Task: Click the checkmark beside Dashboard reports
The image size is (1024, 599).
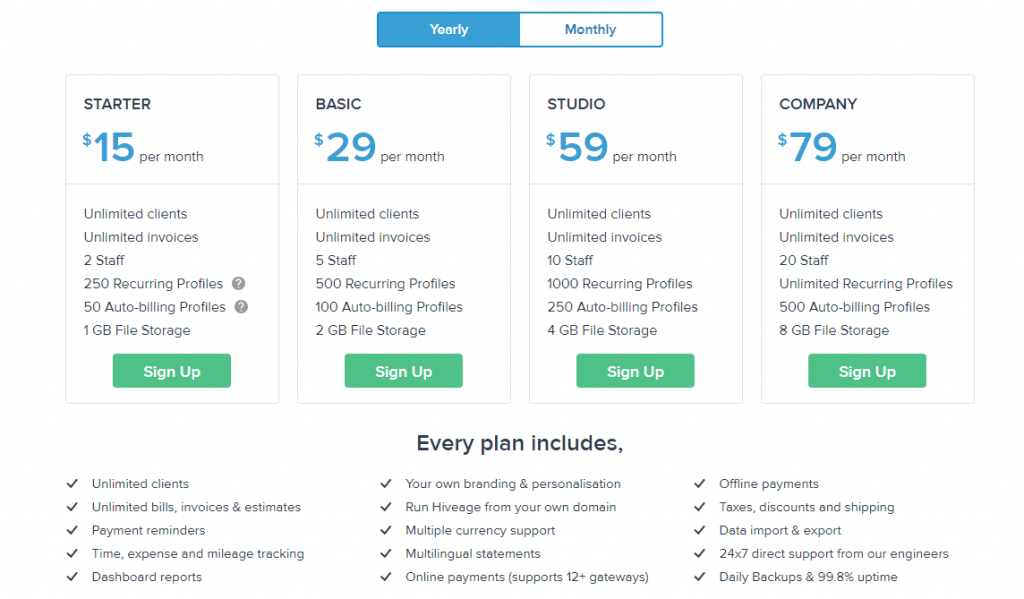Action: pos(72,577)
